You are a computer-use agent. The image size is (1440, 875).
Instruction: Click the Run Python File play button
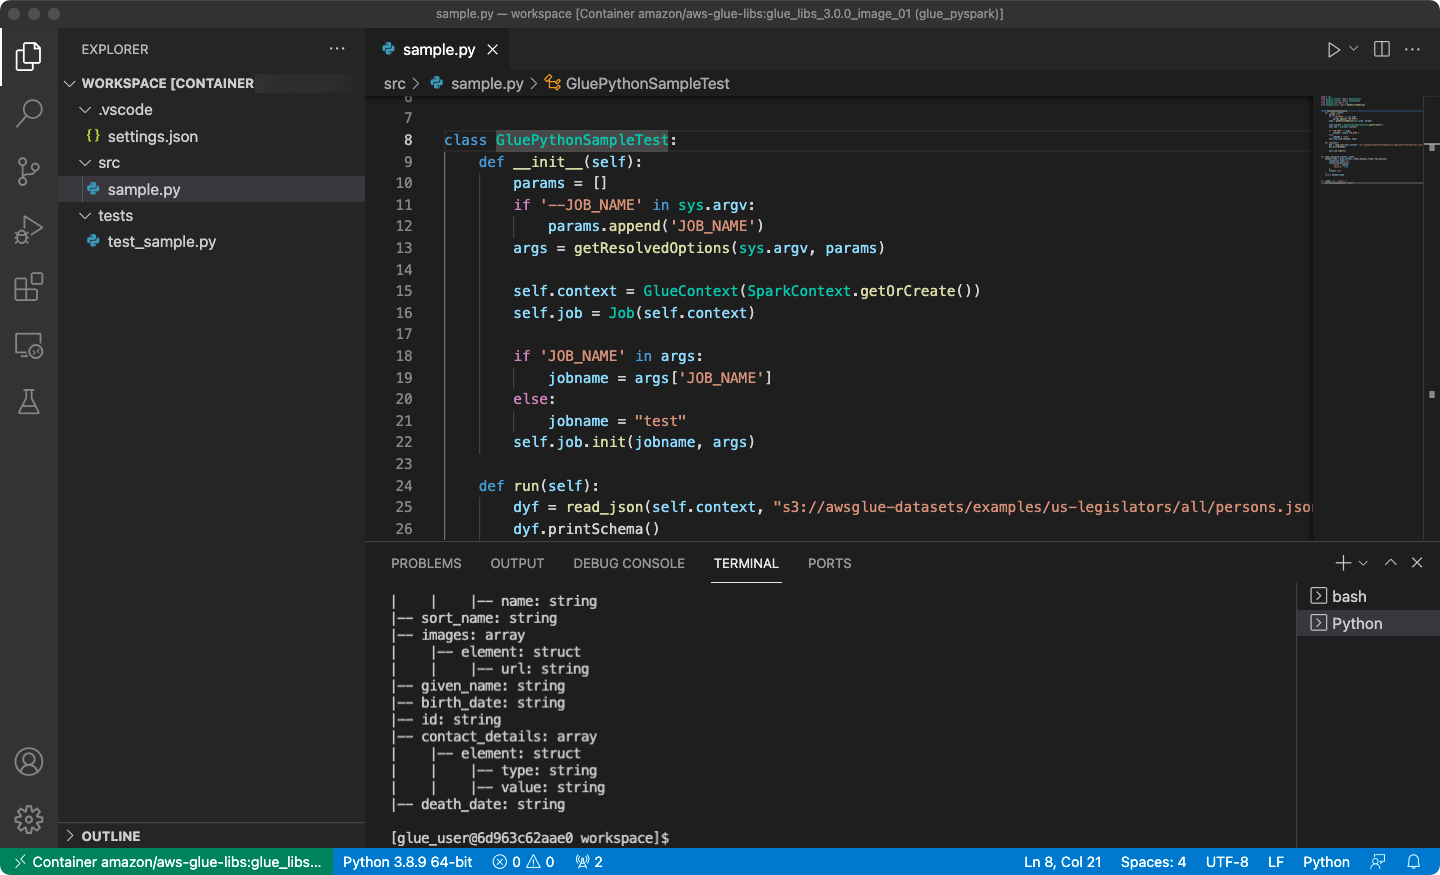click(x=1333, y=50)
